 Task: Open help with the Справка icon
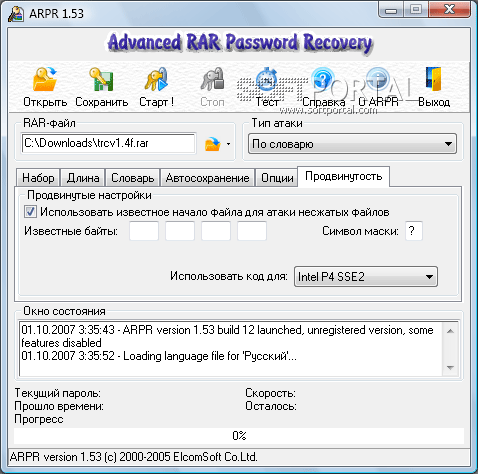(x=323, y=79)
